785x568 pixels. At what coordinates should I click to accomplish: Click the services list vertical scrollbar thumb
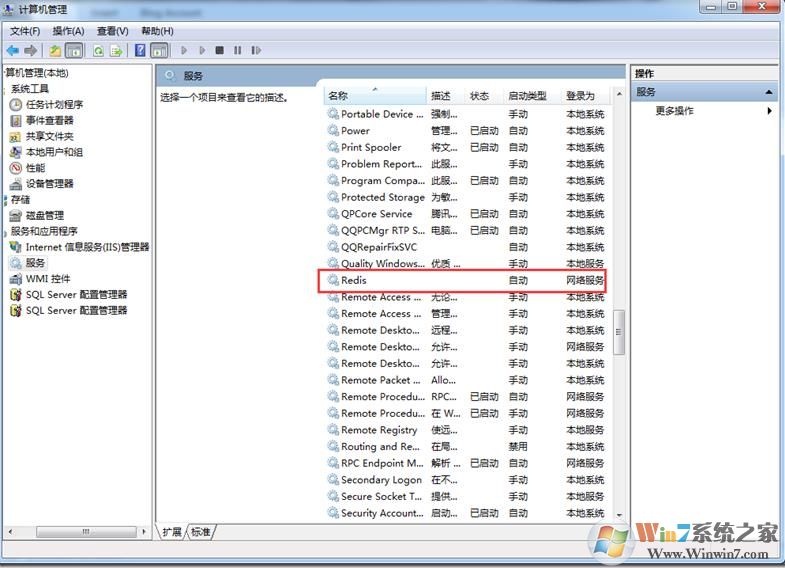tap(619, 332)
